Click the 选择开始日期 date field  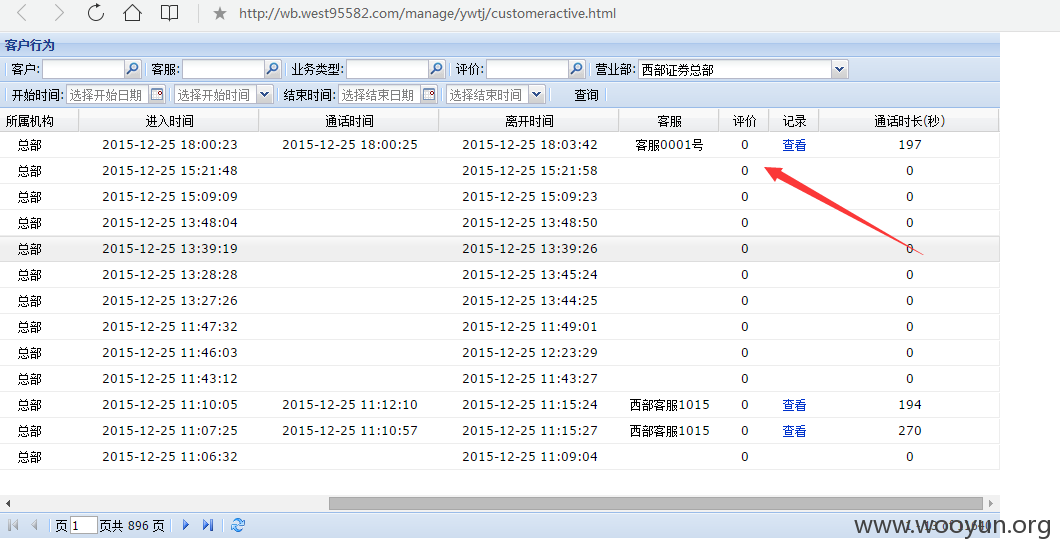(x=108, y=95)
